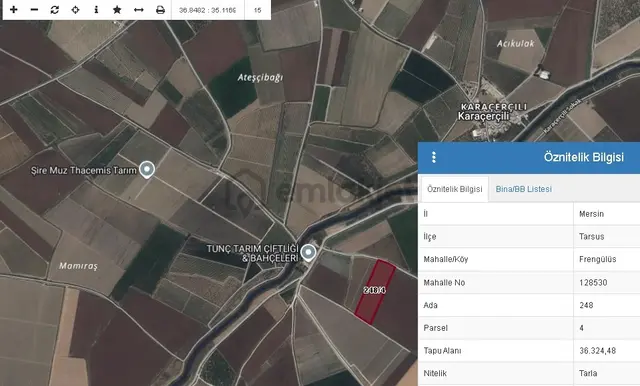The image size is (640, 386).
Task: Click the Mahalle/Köy row label
Action: click(x=446, y=259)
